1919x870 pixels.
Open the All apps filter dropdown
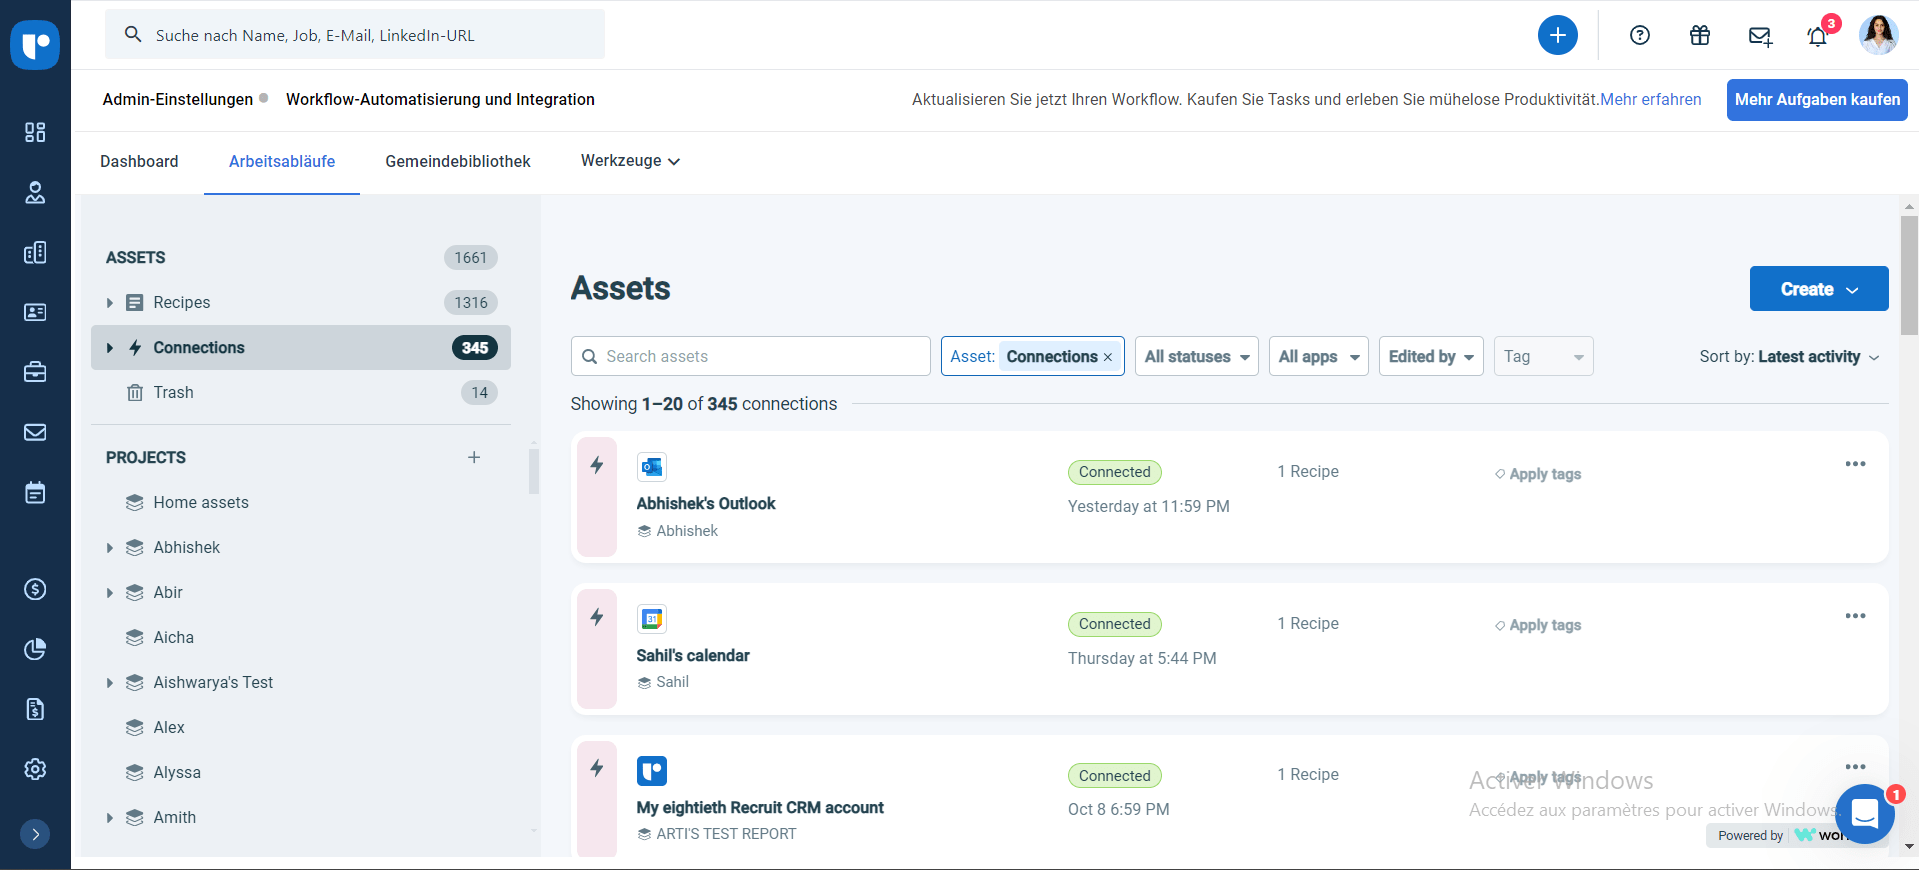click(x=1319, y=356)
